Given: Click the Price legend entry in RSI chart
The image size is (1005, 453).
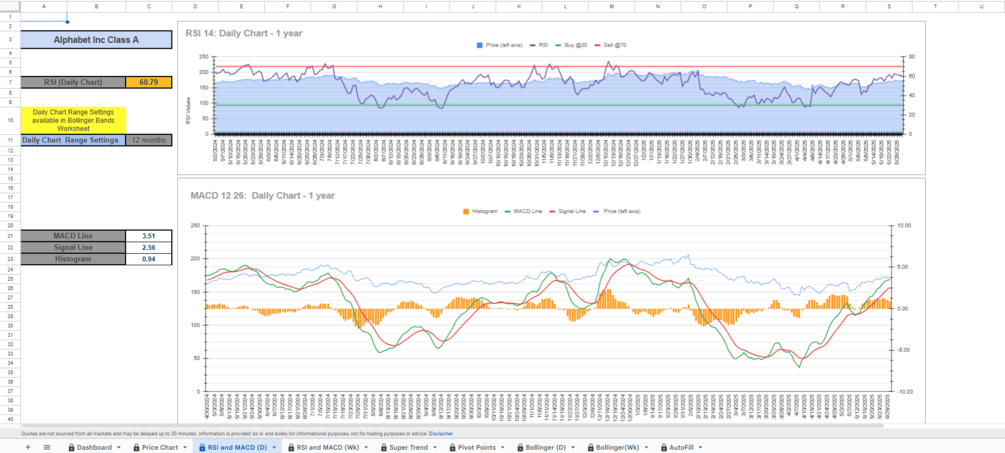Looking at the screenshot, I should 499,45.
